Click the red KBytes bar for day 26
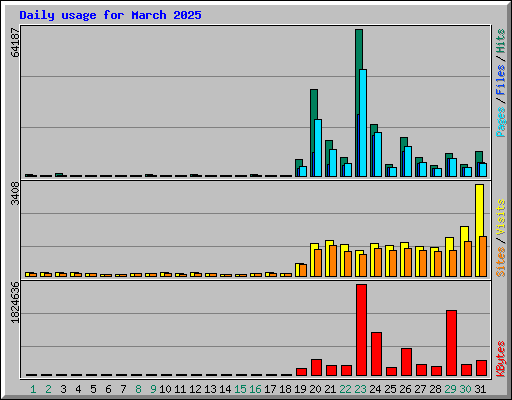The width and height of the screenshot is (512, 400). click(x=406, y=362)
